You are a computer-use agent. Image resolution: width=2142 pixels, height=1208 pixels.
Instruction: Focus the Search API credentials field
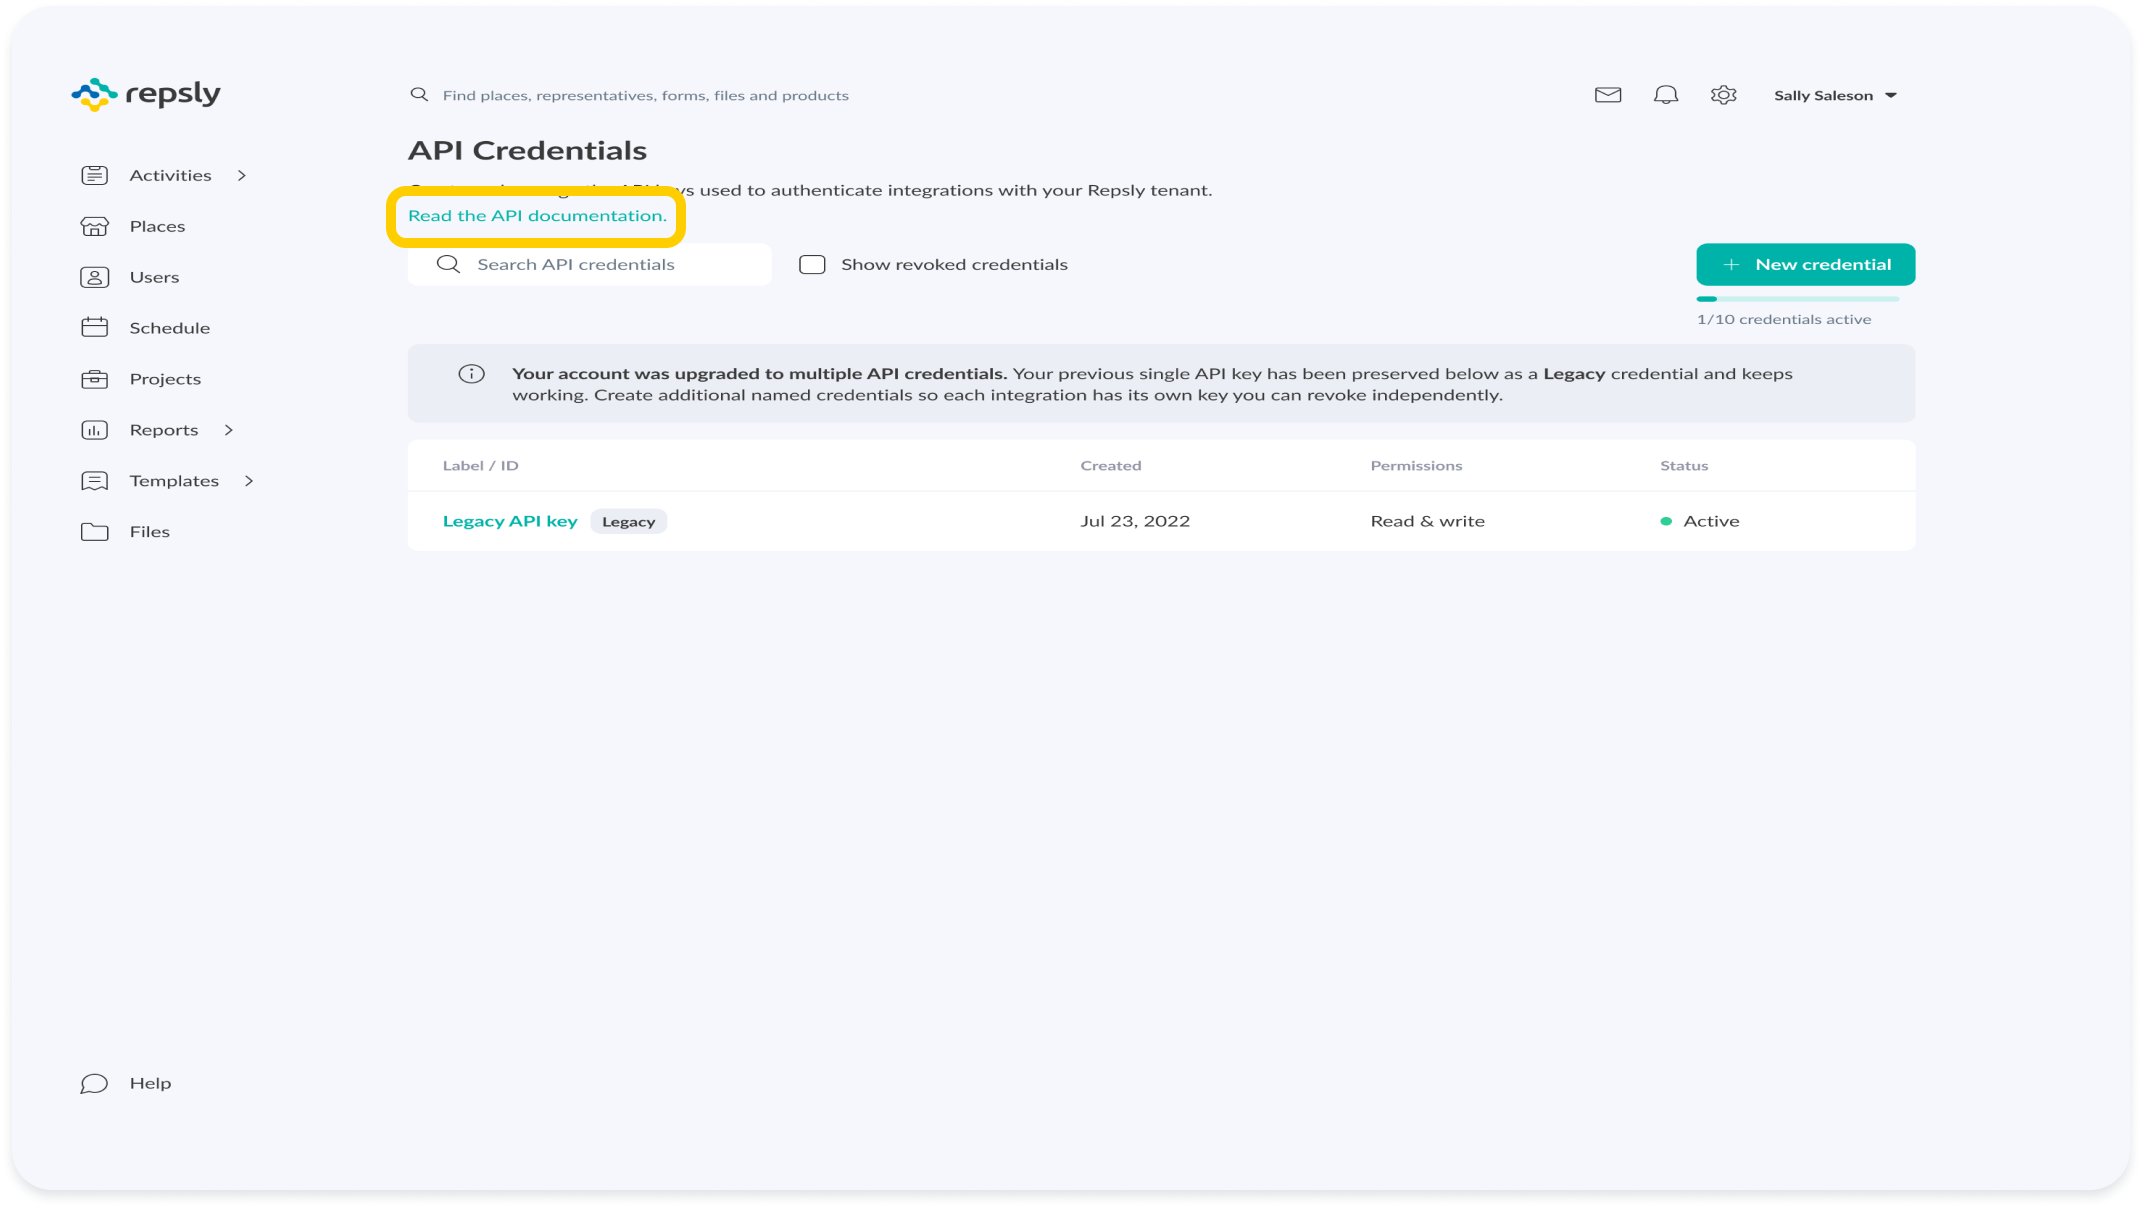[x=589, y=264]
